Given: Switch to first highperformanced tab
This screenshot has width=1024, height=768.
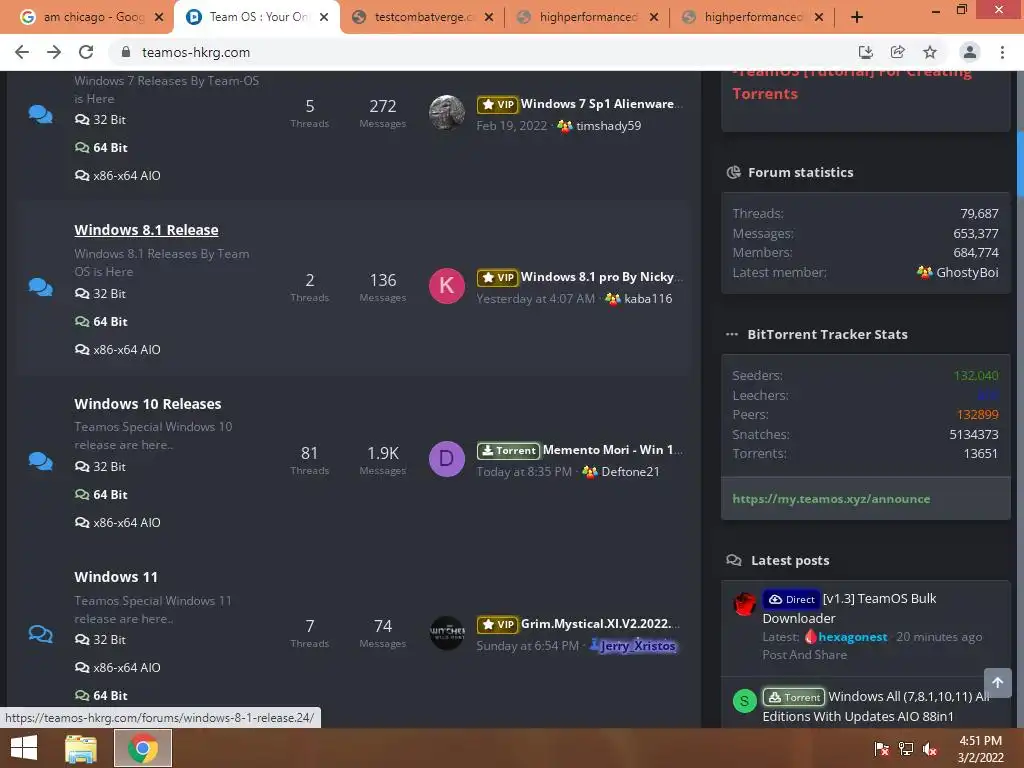Looking at the screenshot, I should click(587, 17).
